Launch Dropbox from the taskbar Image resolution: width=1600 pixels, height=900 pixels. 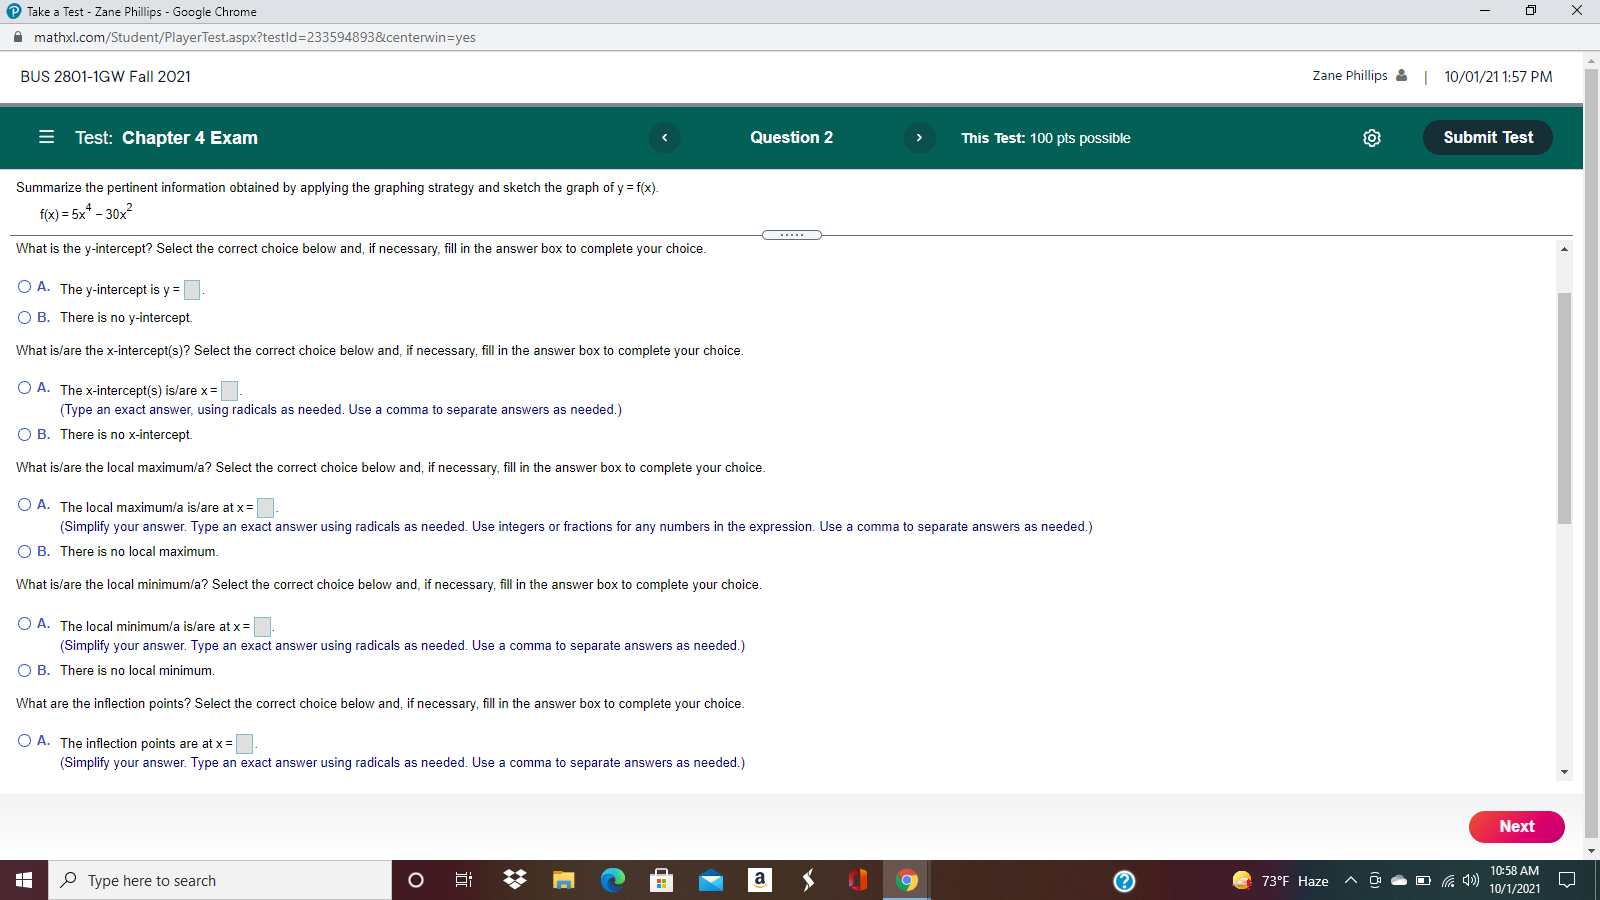point(515,880)
